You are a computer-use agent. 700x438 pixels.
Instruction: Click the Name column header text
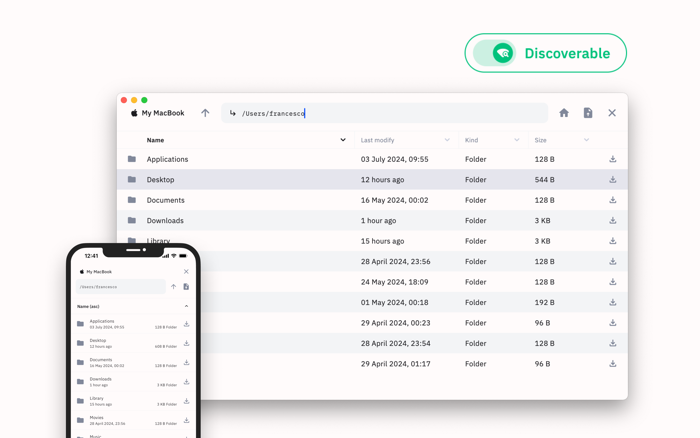(155, 140)
